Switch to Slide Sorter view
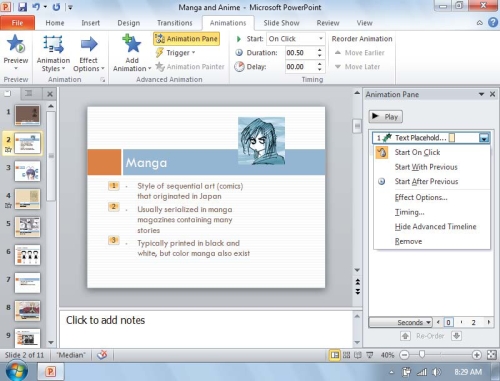This screenshot has height=381, width=500. click(347, 355)
